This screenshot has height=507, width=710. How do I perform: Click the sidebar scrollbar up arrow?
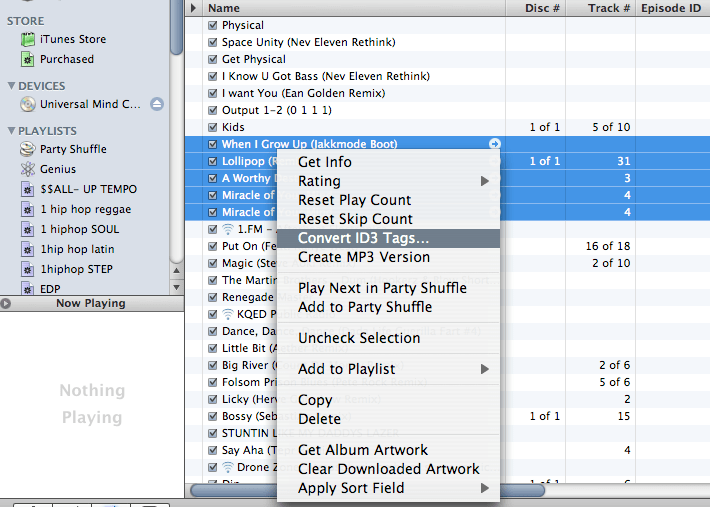(x=177, y=271)
